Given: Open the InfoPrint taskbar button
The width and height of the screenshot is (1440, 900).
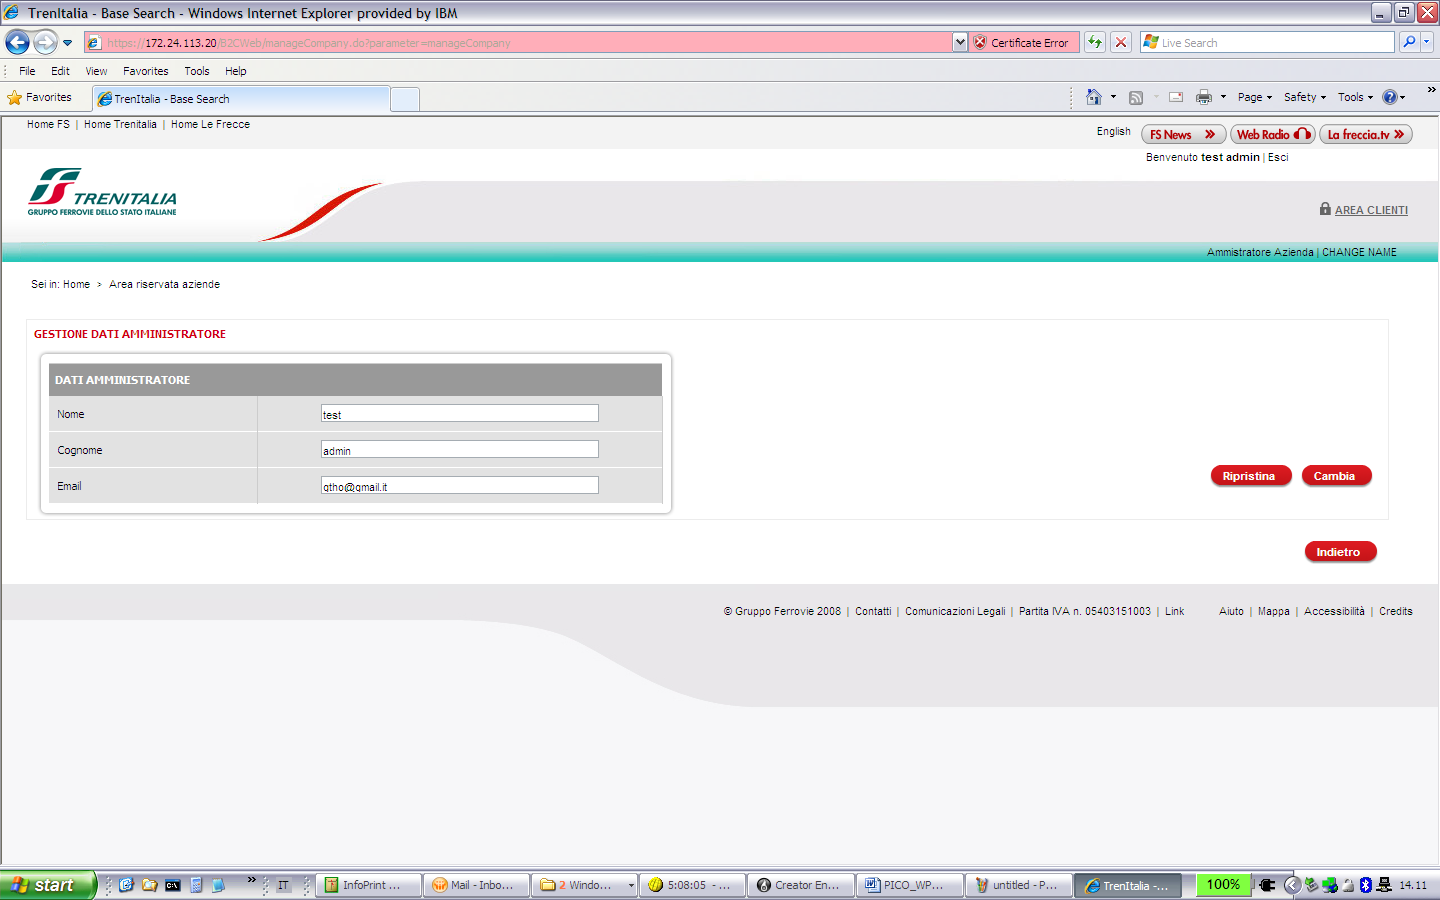Looking at the screenshot, I should pos(369,885).
